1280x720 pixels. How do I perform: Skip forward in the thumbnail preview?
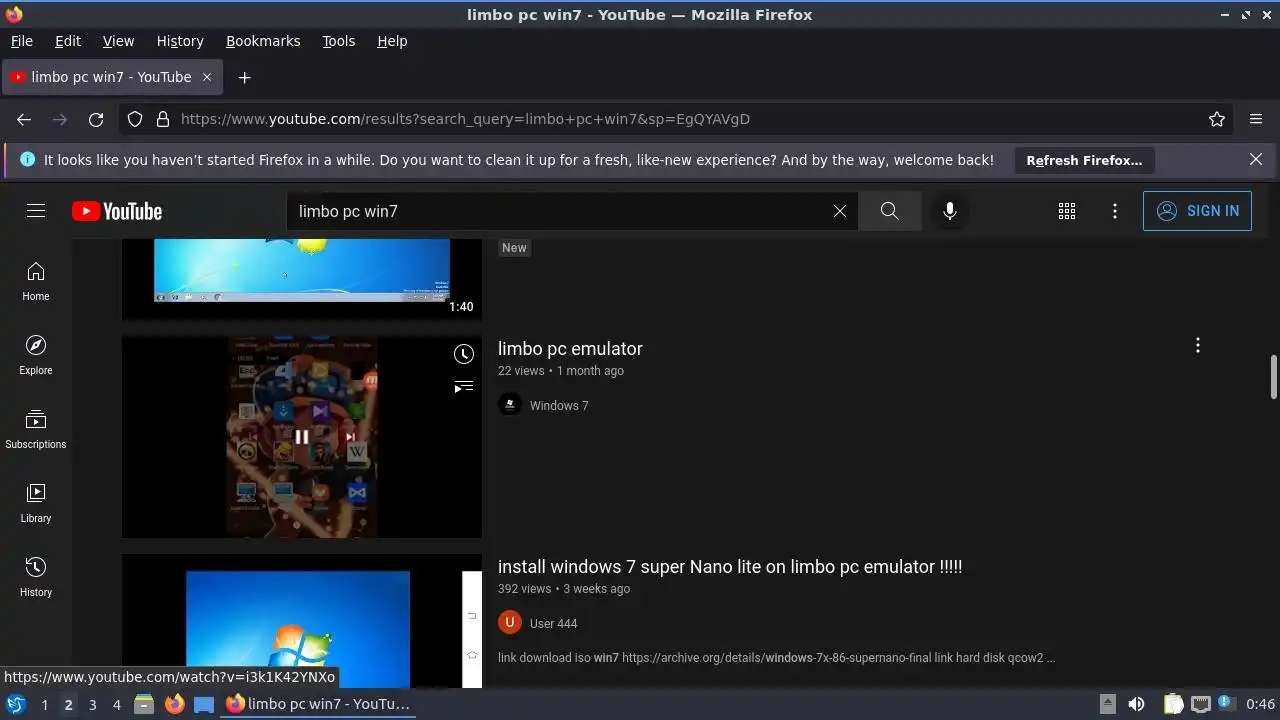click(x=350, y=437)
